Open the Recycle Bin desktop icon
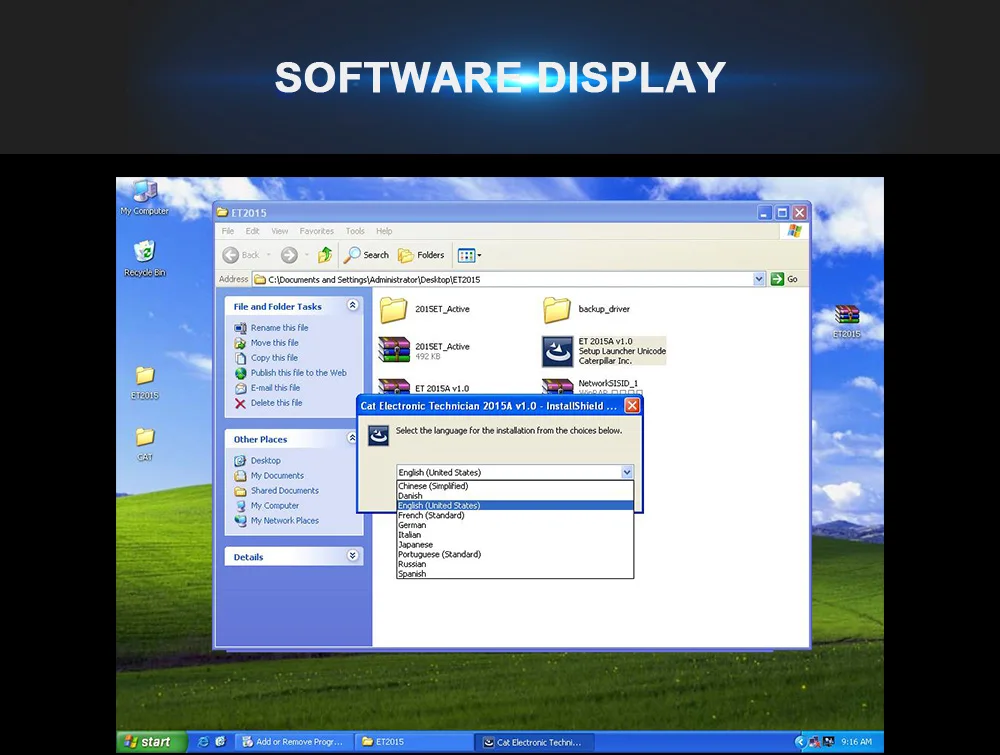 [145, 258]
